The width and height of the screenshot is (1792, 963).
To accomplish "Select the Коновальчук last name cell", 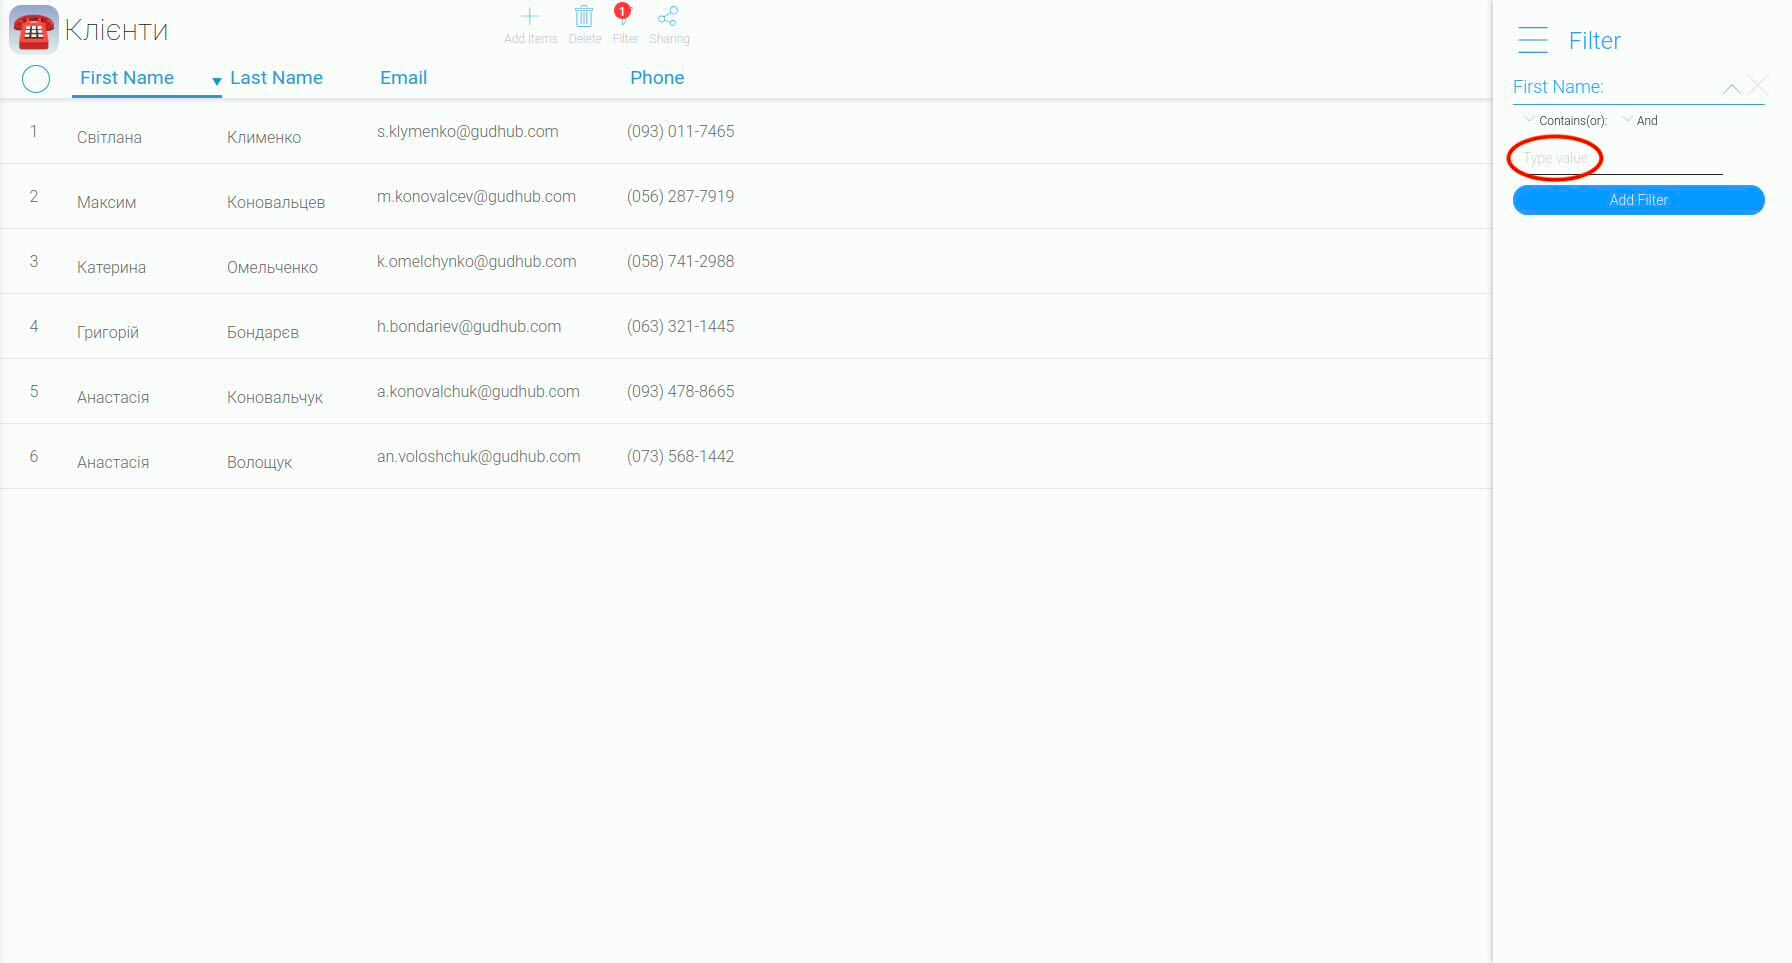I will 275,397.
